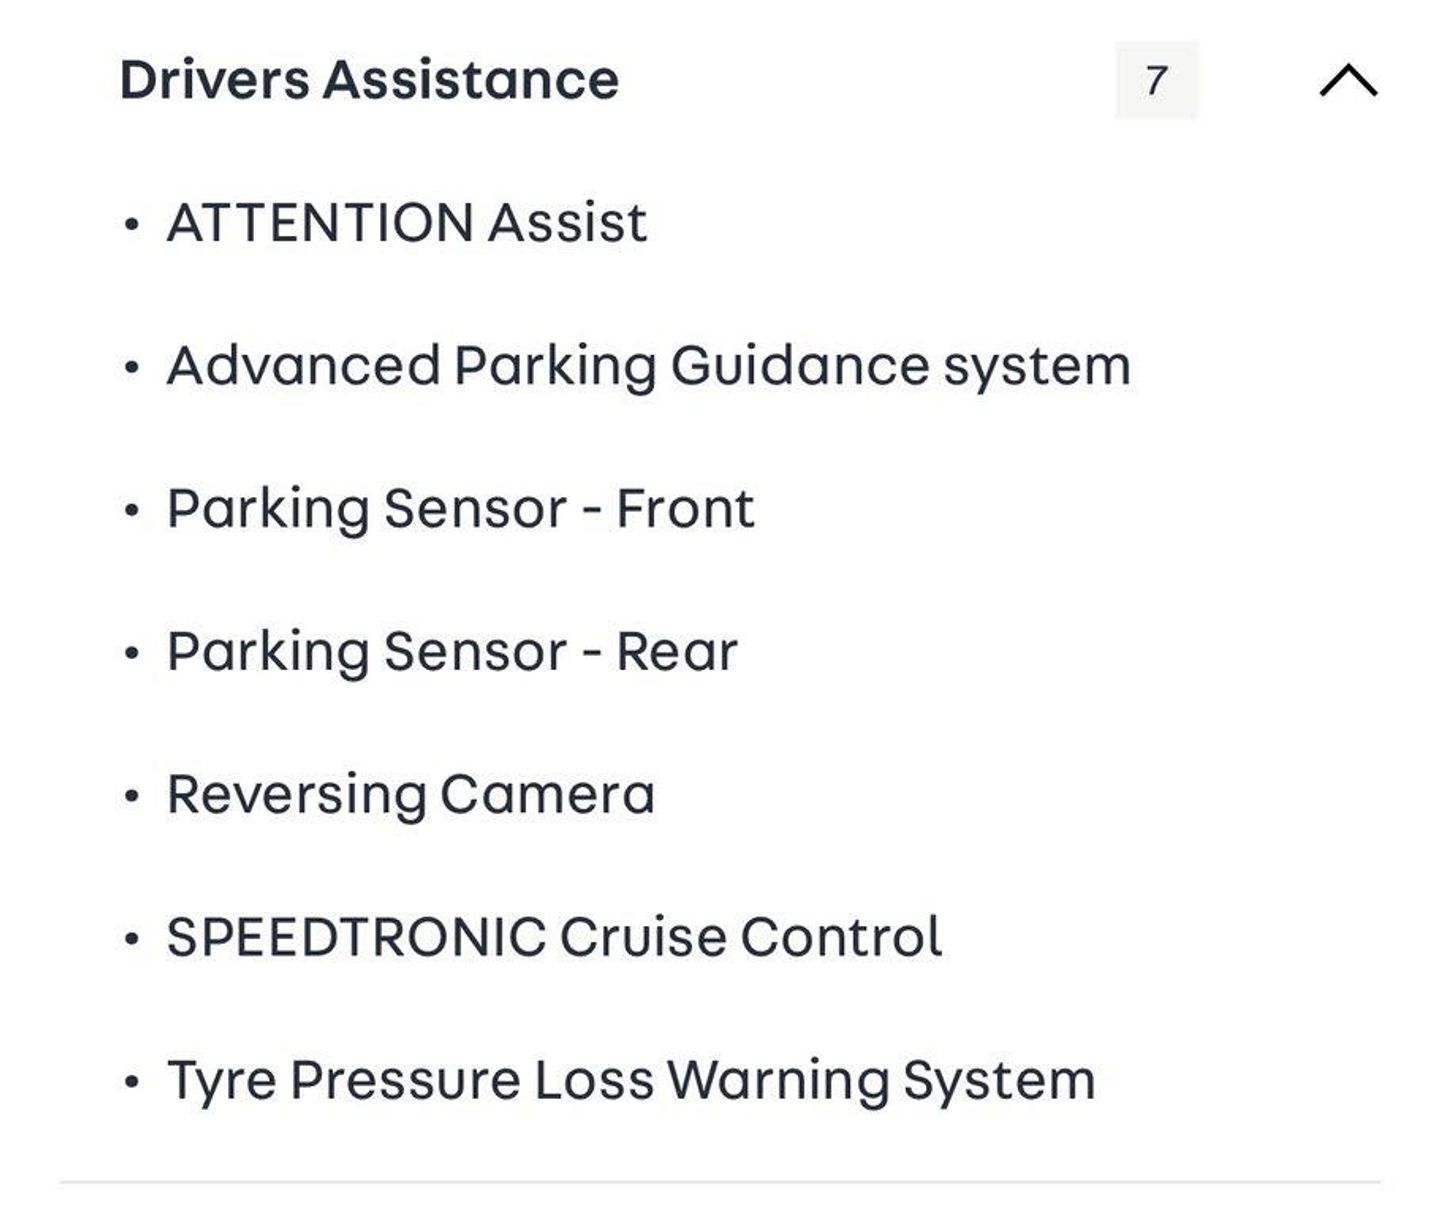Click the bullet beside Reversing Camera
Viewport: 1440px width, 1215px height.
(x=131, y=796)
